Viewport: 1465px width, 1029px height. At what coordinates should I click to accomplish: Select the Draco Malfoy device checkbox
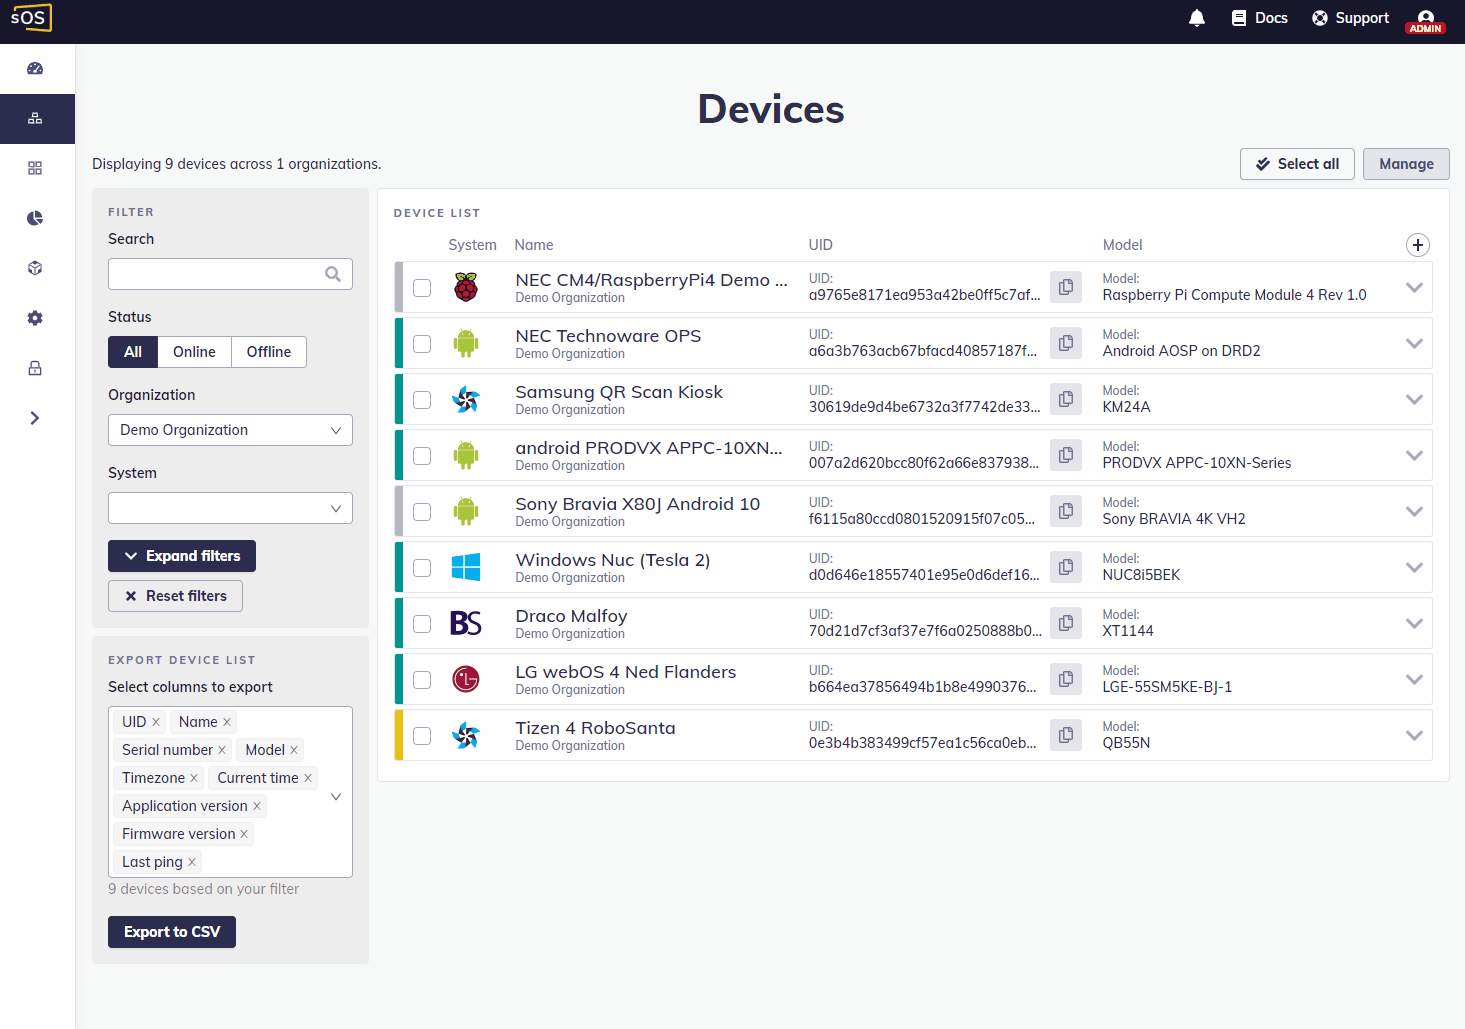pyautogui.click(x=421, y=623)
